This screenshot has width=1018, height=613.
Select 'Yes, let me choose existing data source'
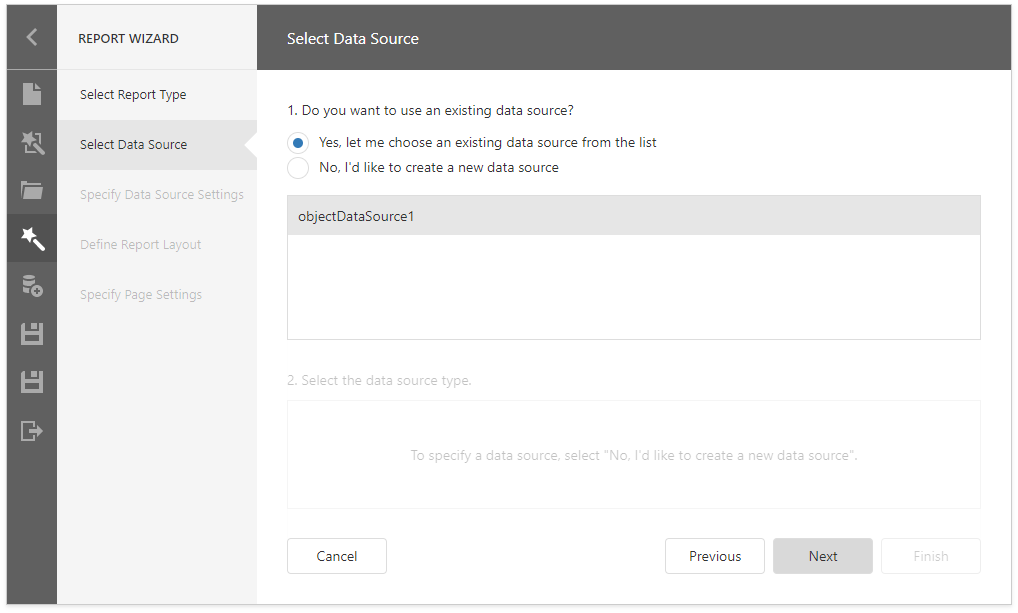[298, 143]
